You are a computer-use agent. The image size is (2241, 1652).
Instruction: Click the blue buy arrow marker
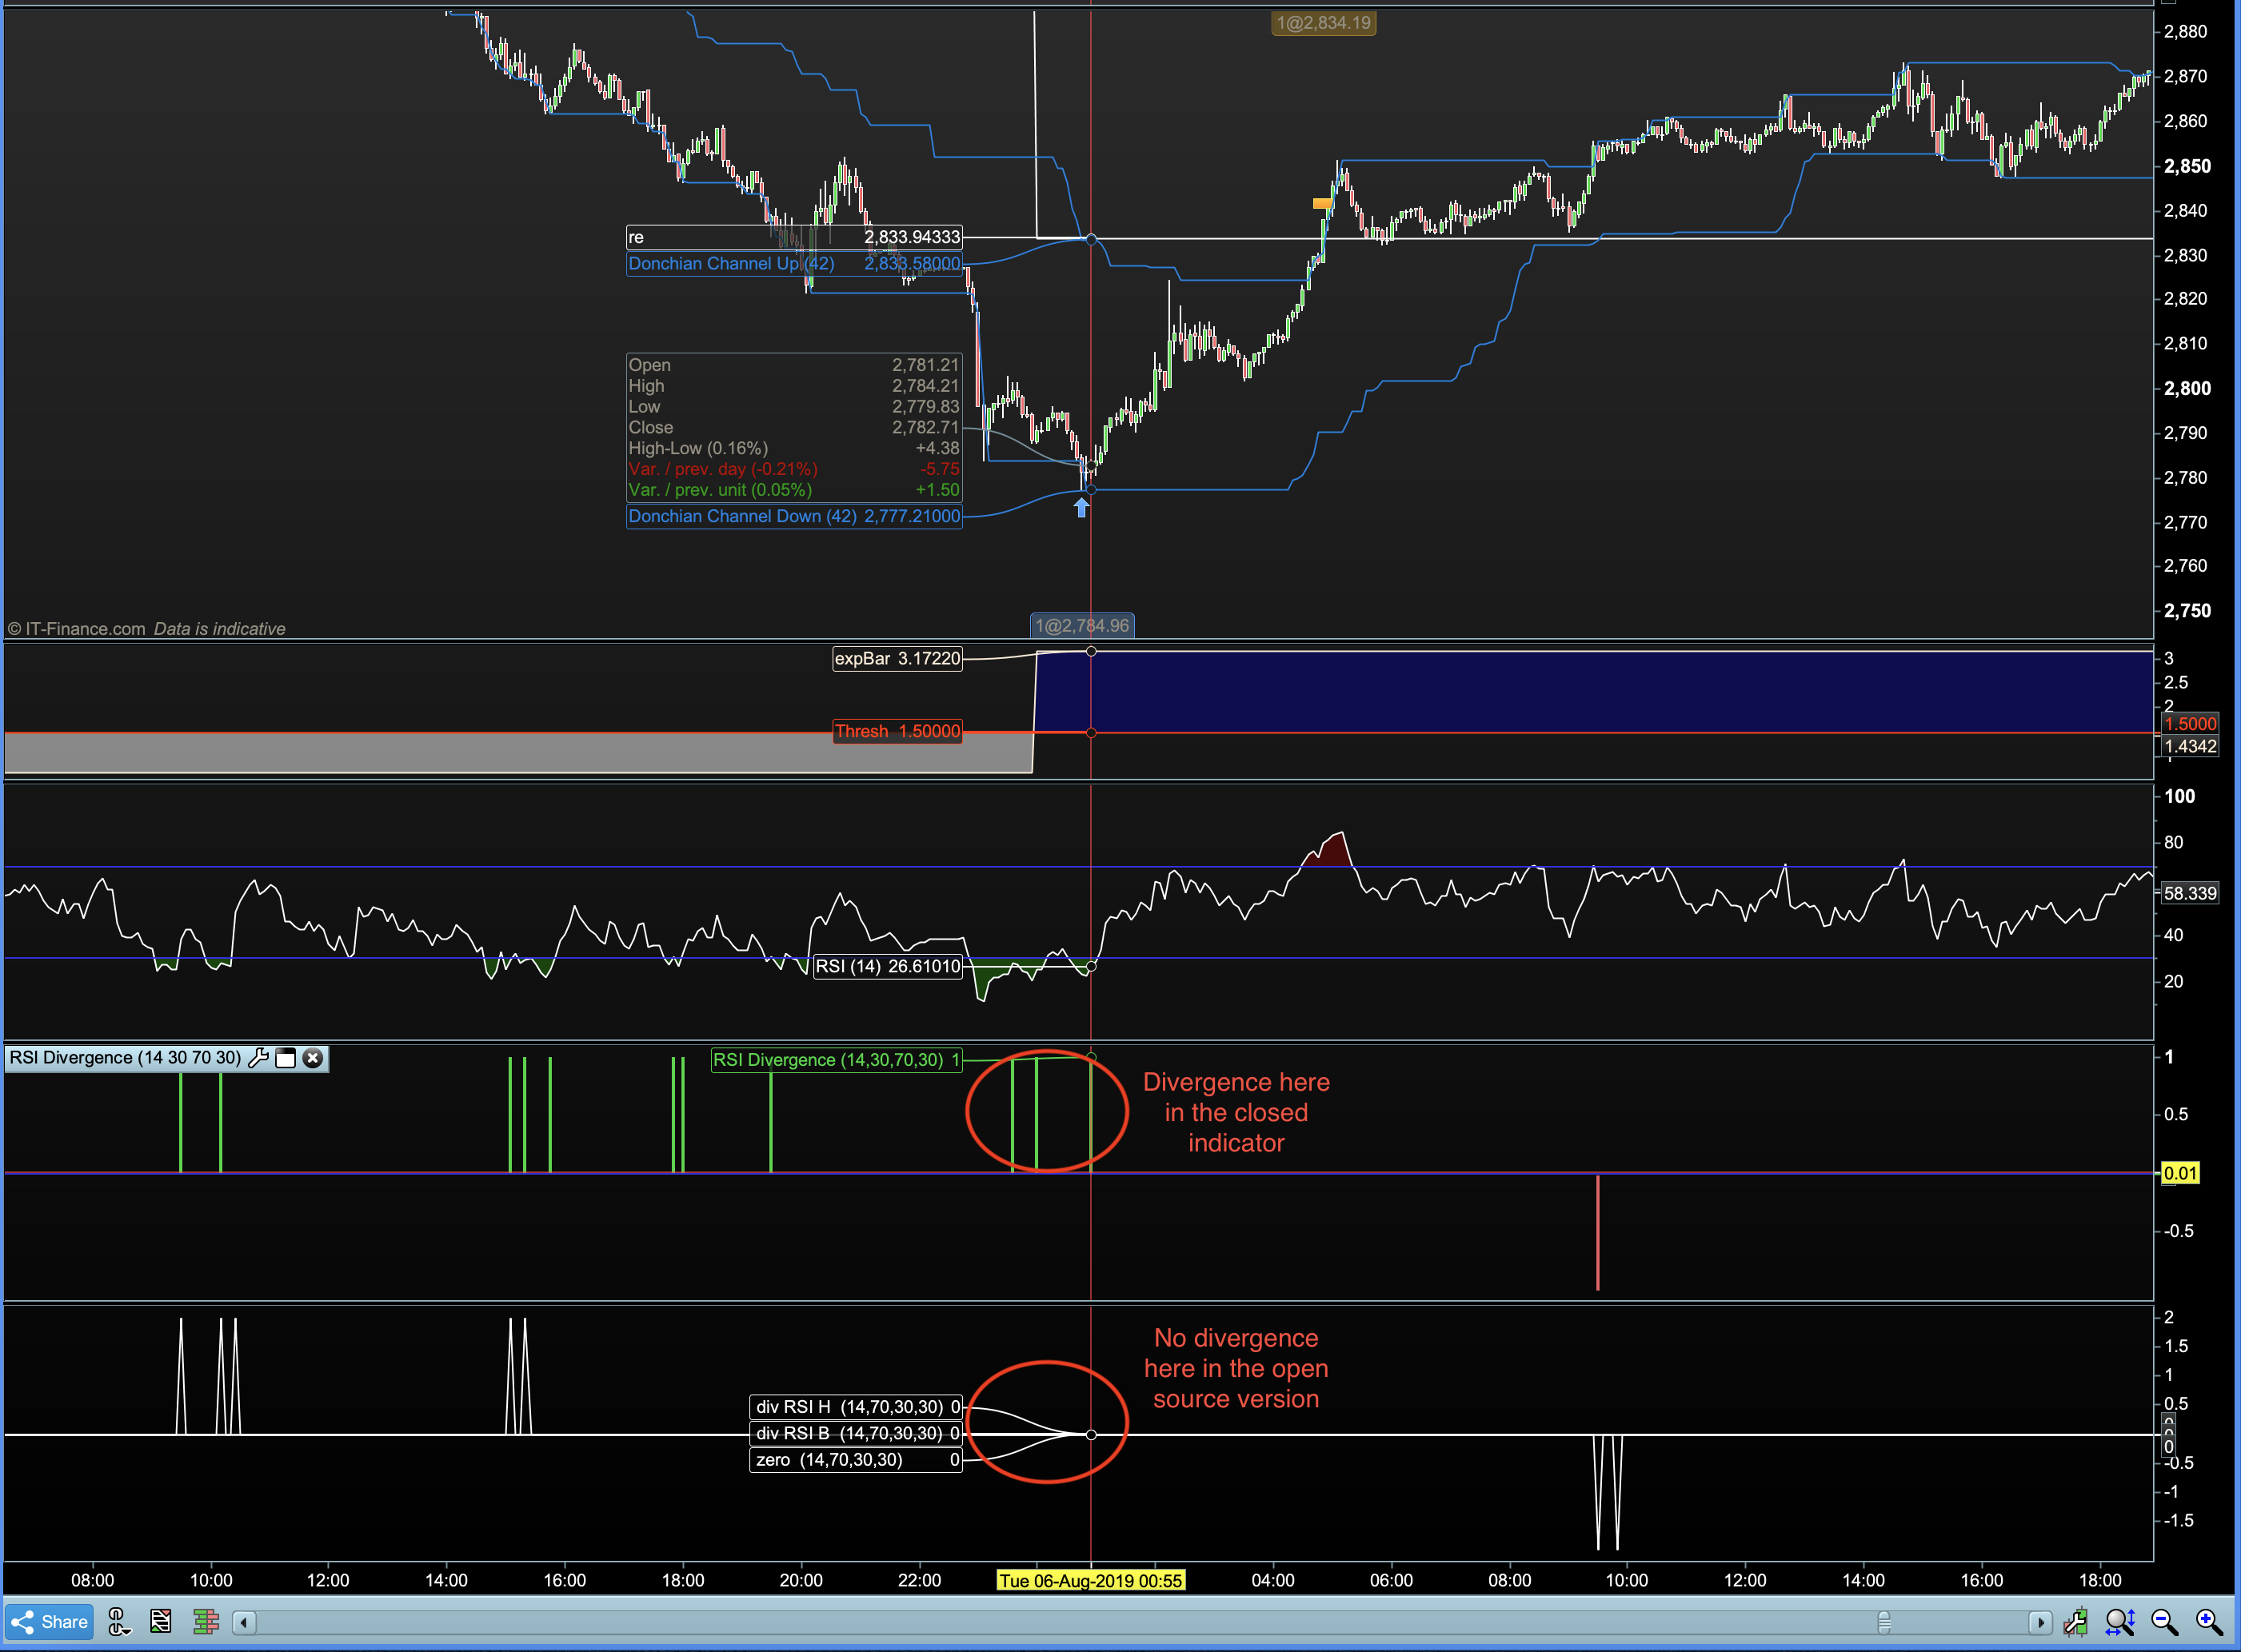coord(1081,508)
